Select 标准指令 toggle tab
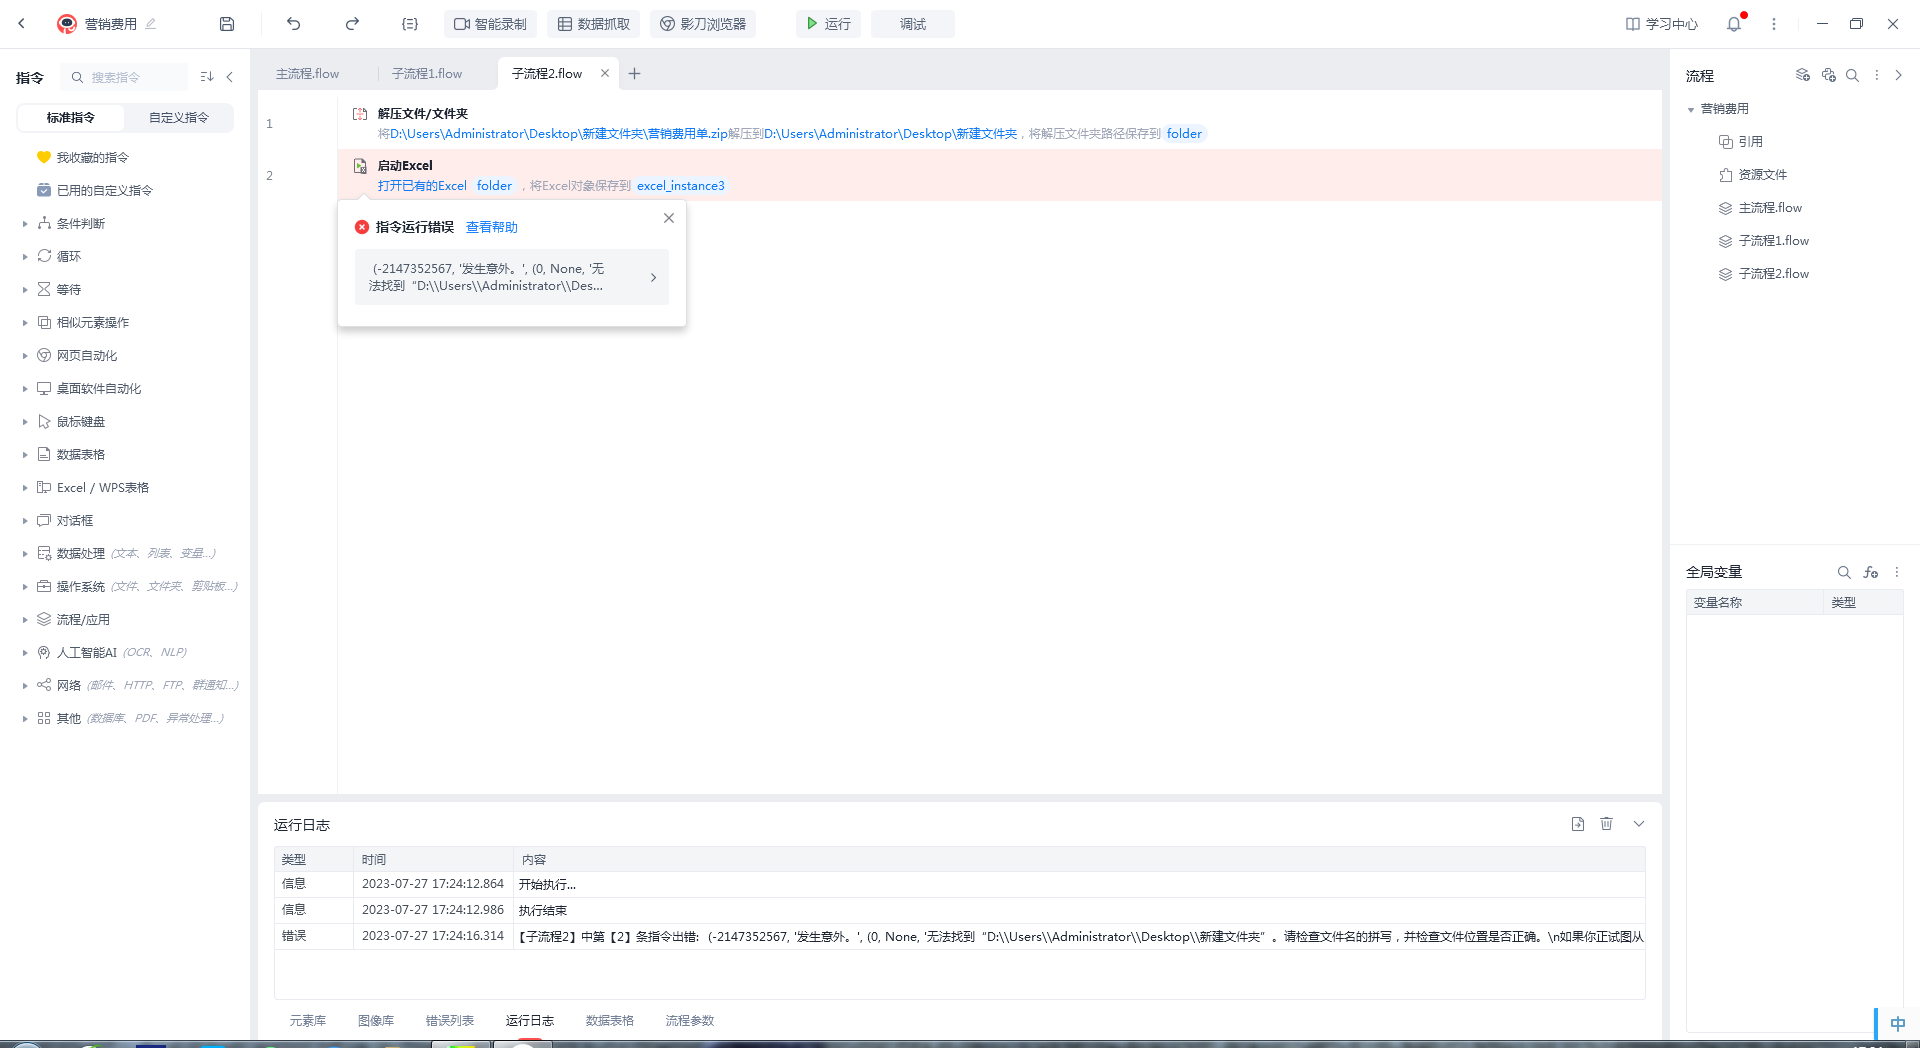Viewport: 1920px width, 1048px height. 71,118
